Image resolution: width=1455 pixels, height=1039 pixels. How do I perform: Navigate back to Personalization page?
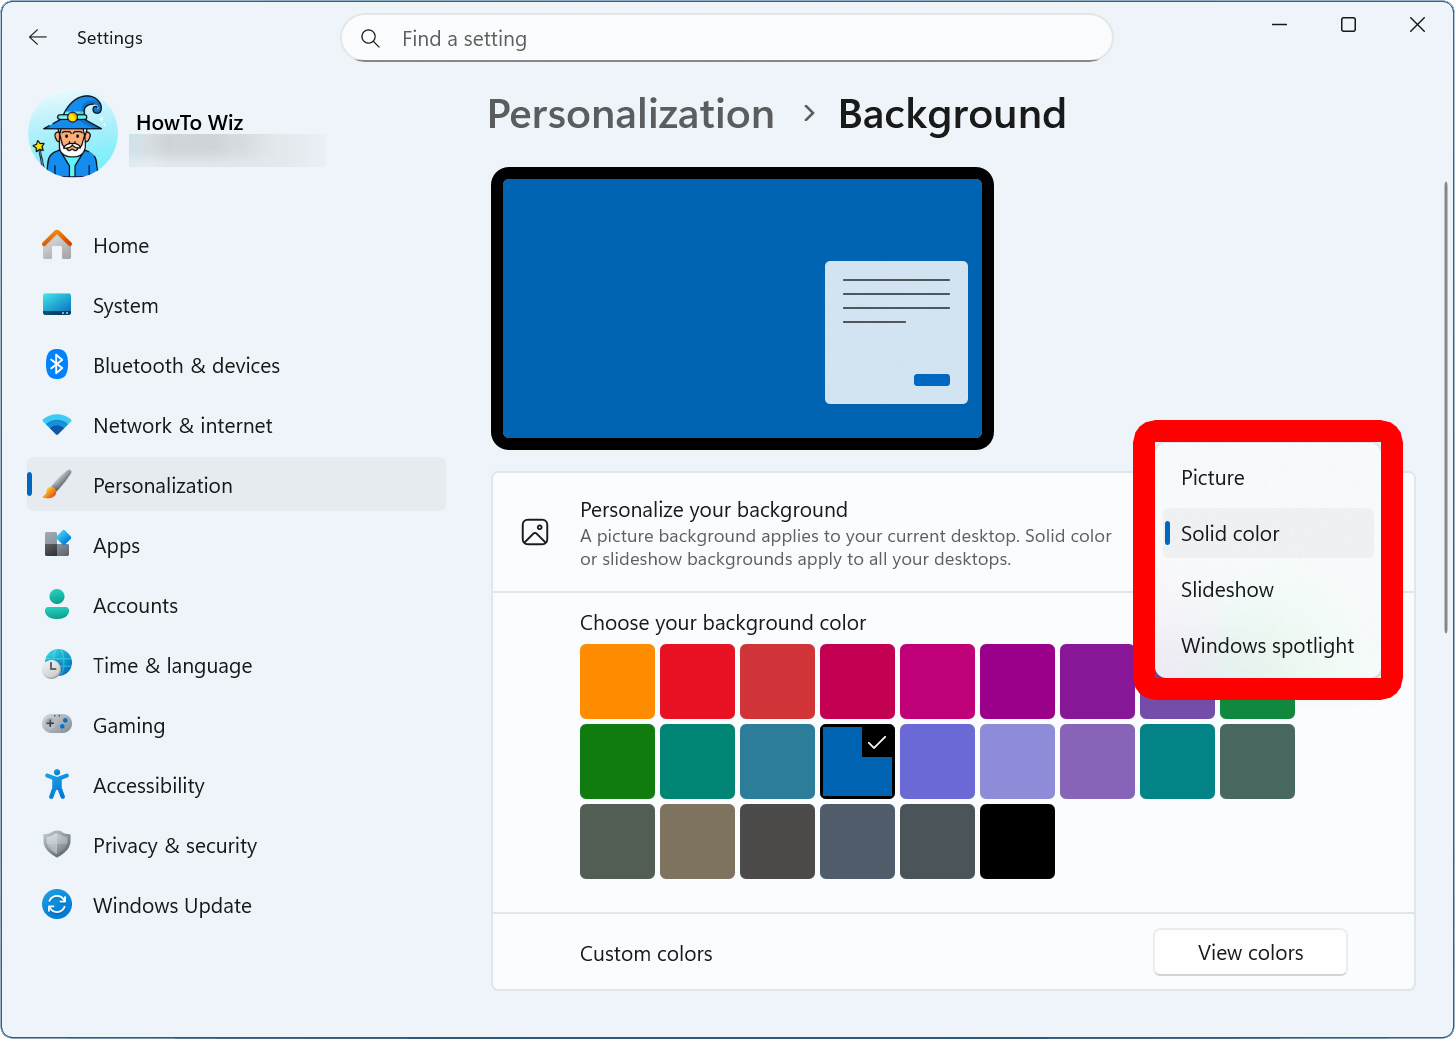tap(630, 114)
